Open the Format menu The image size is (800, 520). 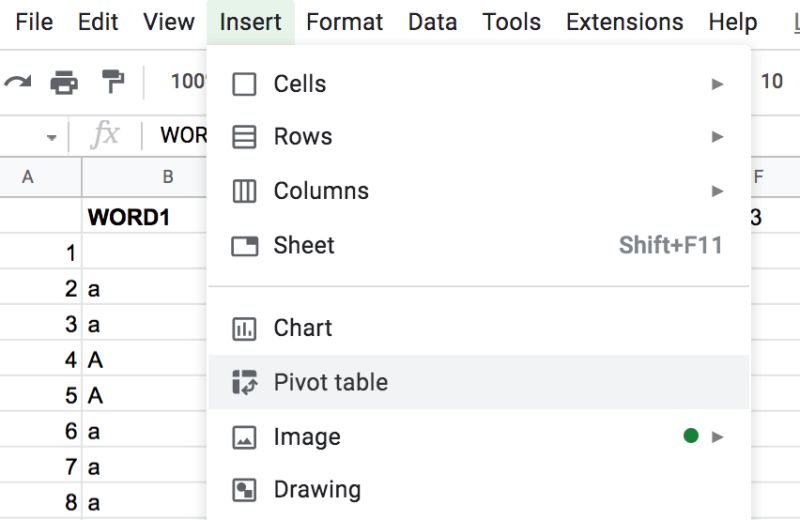tap(344, 22)
